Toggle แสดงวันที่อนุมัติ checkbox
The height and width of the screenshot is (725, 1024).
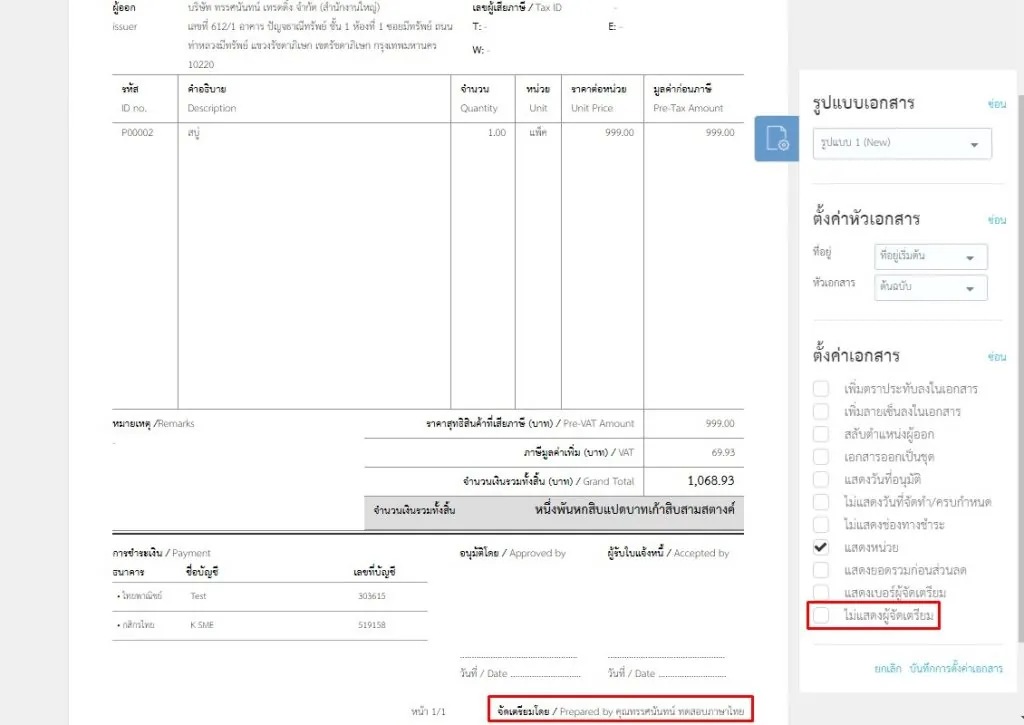(x=821, y=479)
